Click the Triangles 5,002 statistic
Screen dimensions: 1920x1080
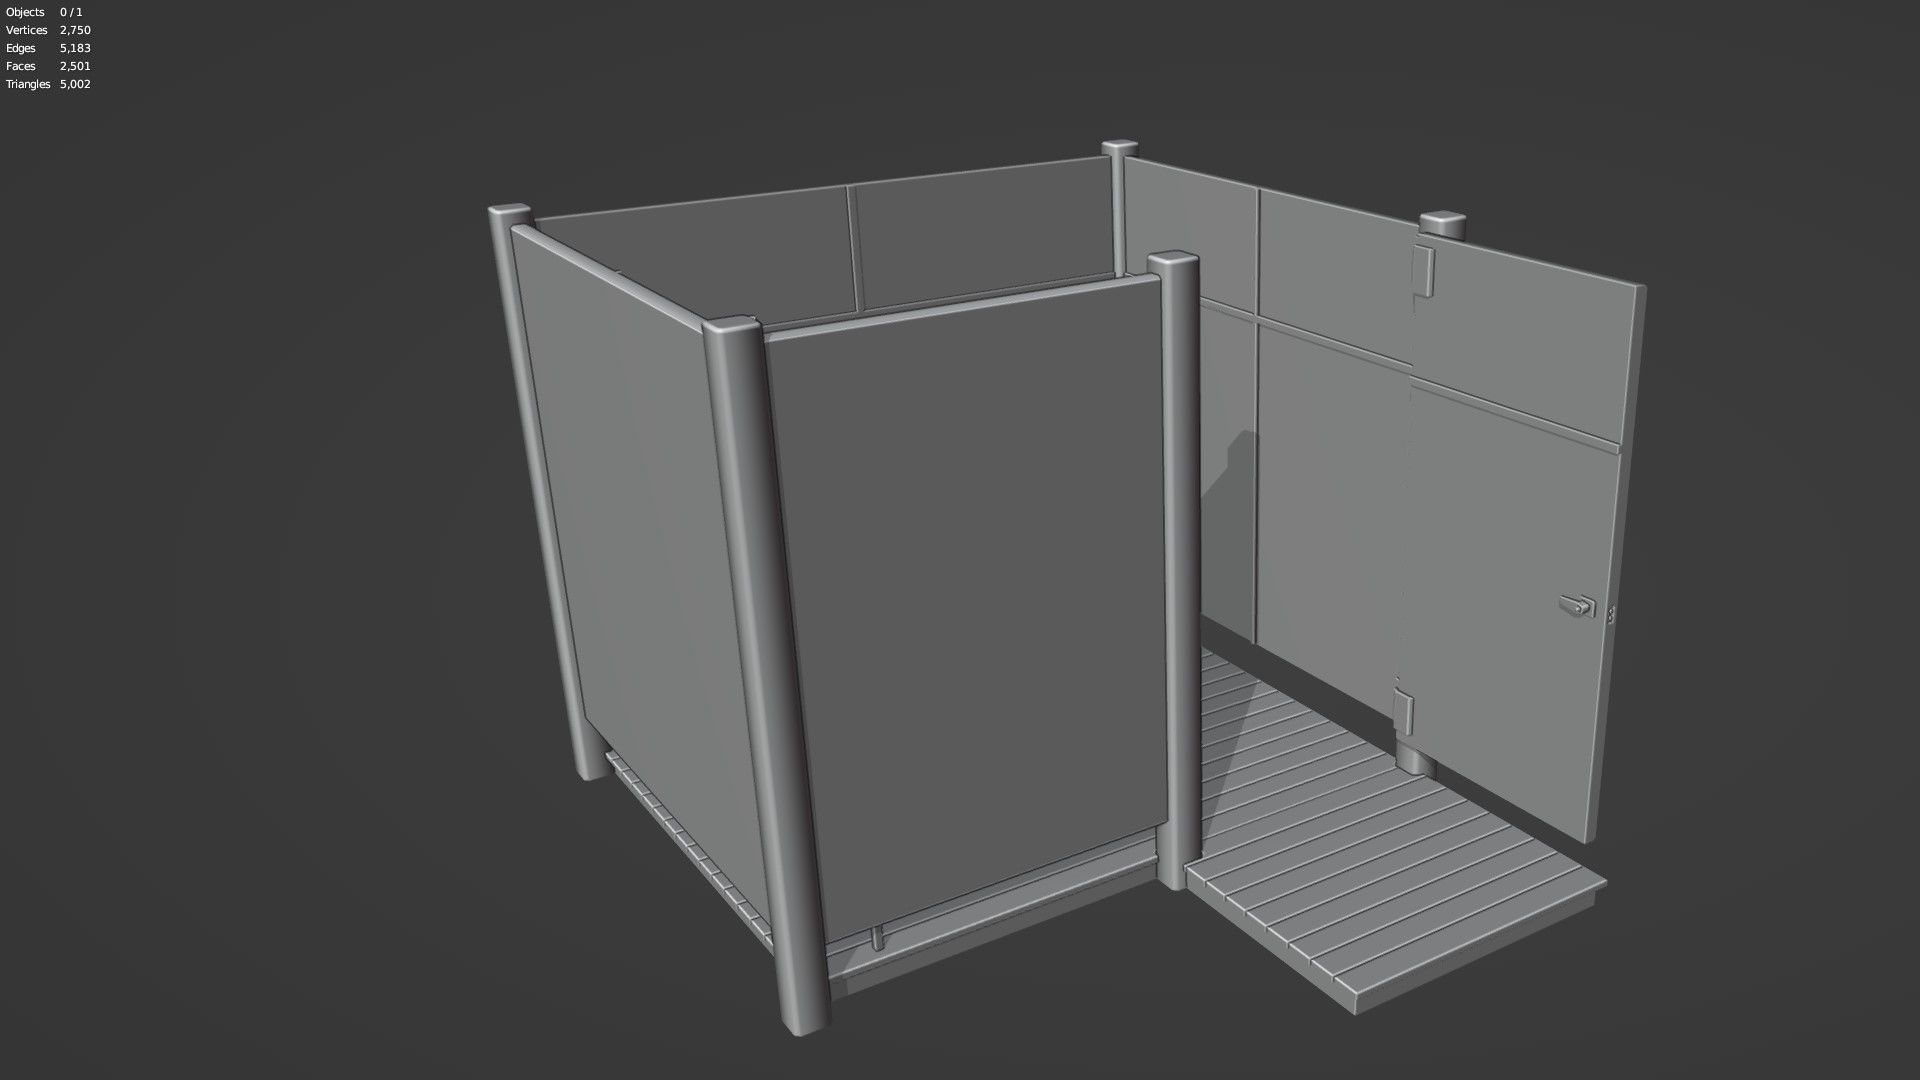tap(48, 84)
